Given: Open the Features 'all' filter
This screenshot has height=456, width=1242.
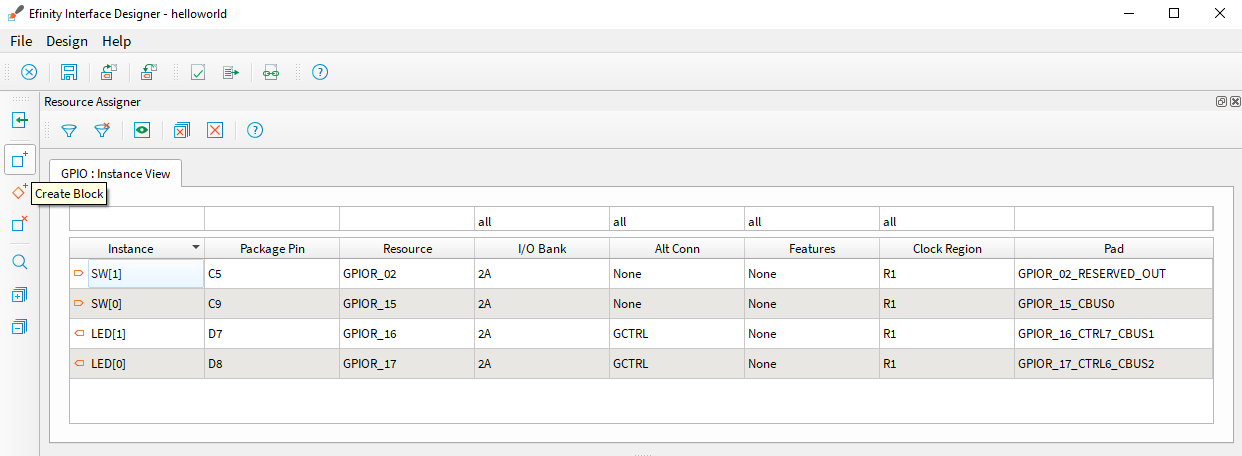Looking at the screenshot, I should pos(812,220).
